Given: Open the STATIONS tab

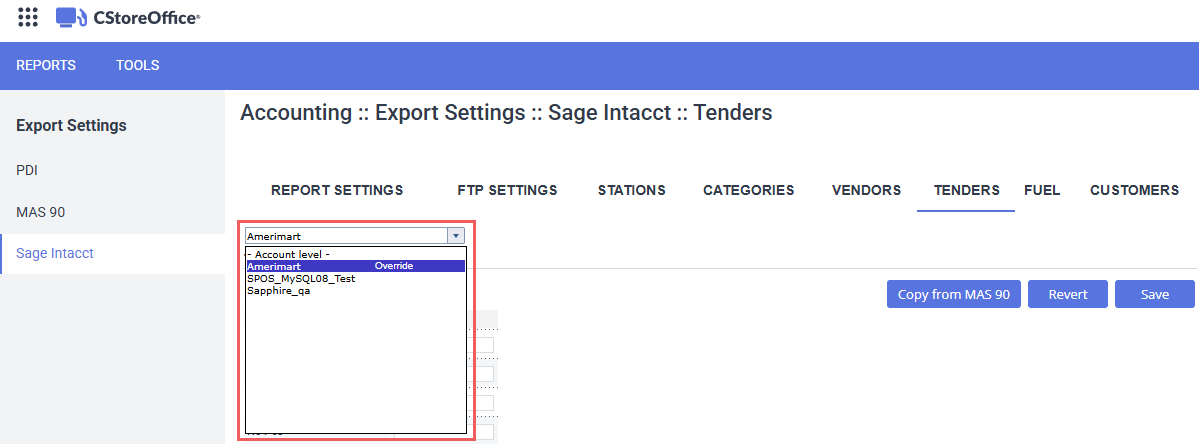Looking at the screenshot, I should tap(632, 190).
